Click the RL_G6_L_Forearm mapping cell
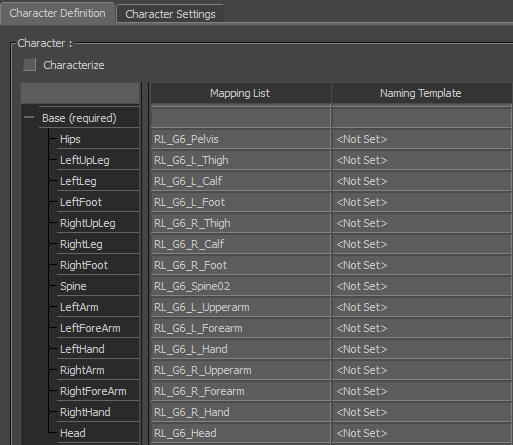This screenshot has width=513, height=445. click(240, 328)
